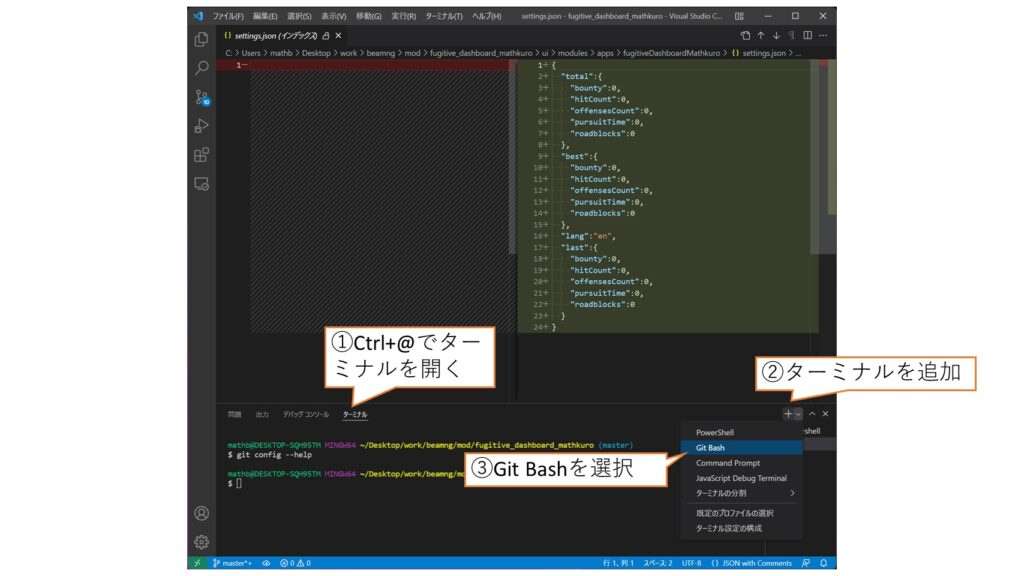The image size is (1024, 576).
Task: Open the Search view in activity bar
Action: tap(201, 68)
